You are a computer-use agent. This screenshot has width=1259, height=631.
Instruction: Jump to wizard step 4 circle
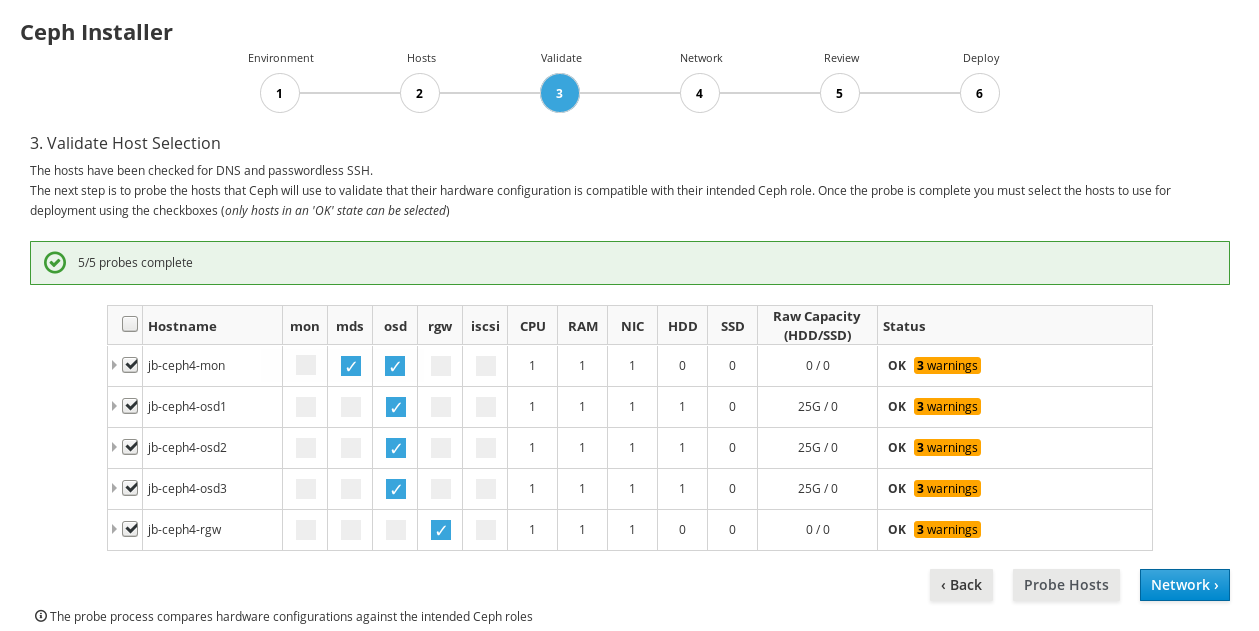[x=700, y=93]
